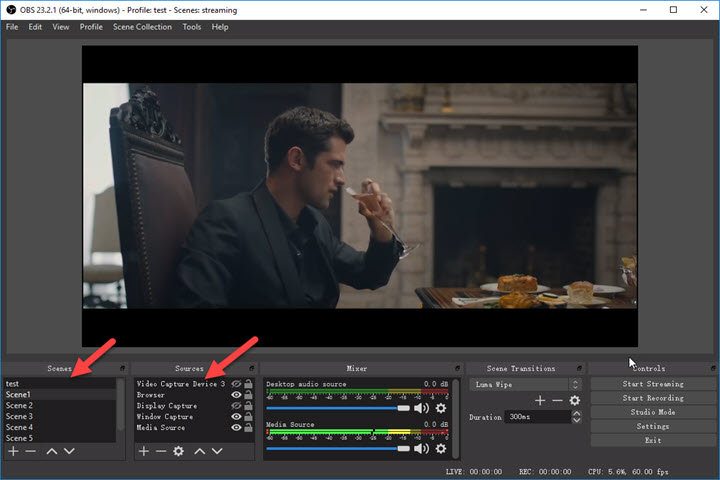Decrease transition Duration with down arrow

click(x=576, y=420)
